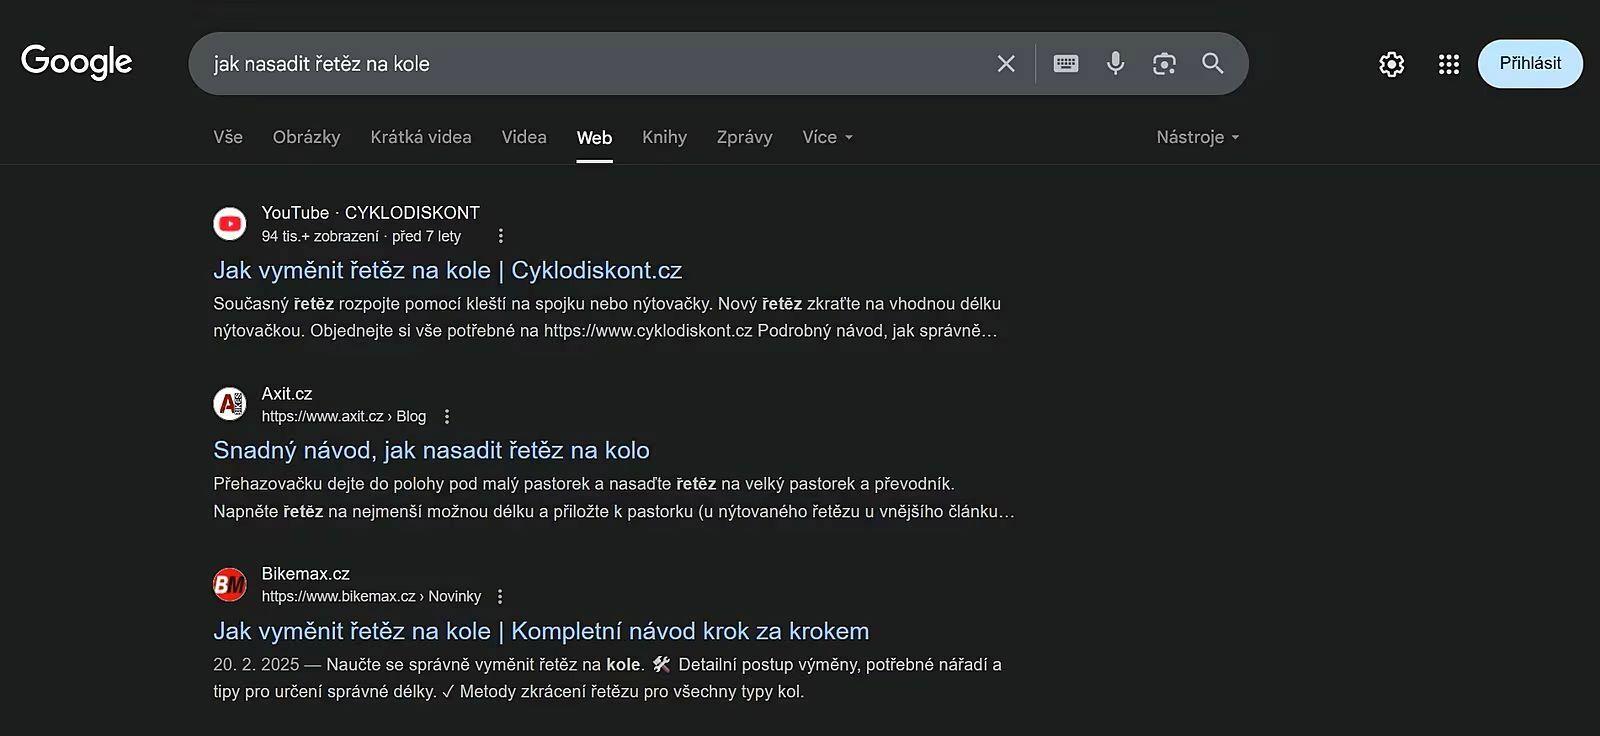Expand the Nástroje dropdown
1600x736 pixels.
tap(1198, 137)
